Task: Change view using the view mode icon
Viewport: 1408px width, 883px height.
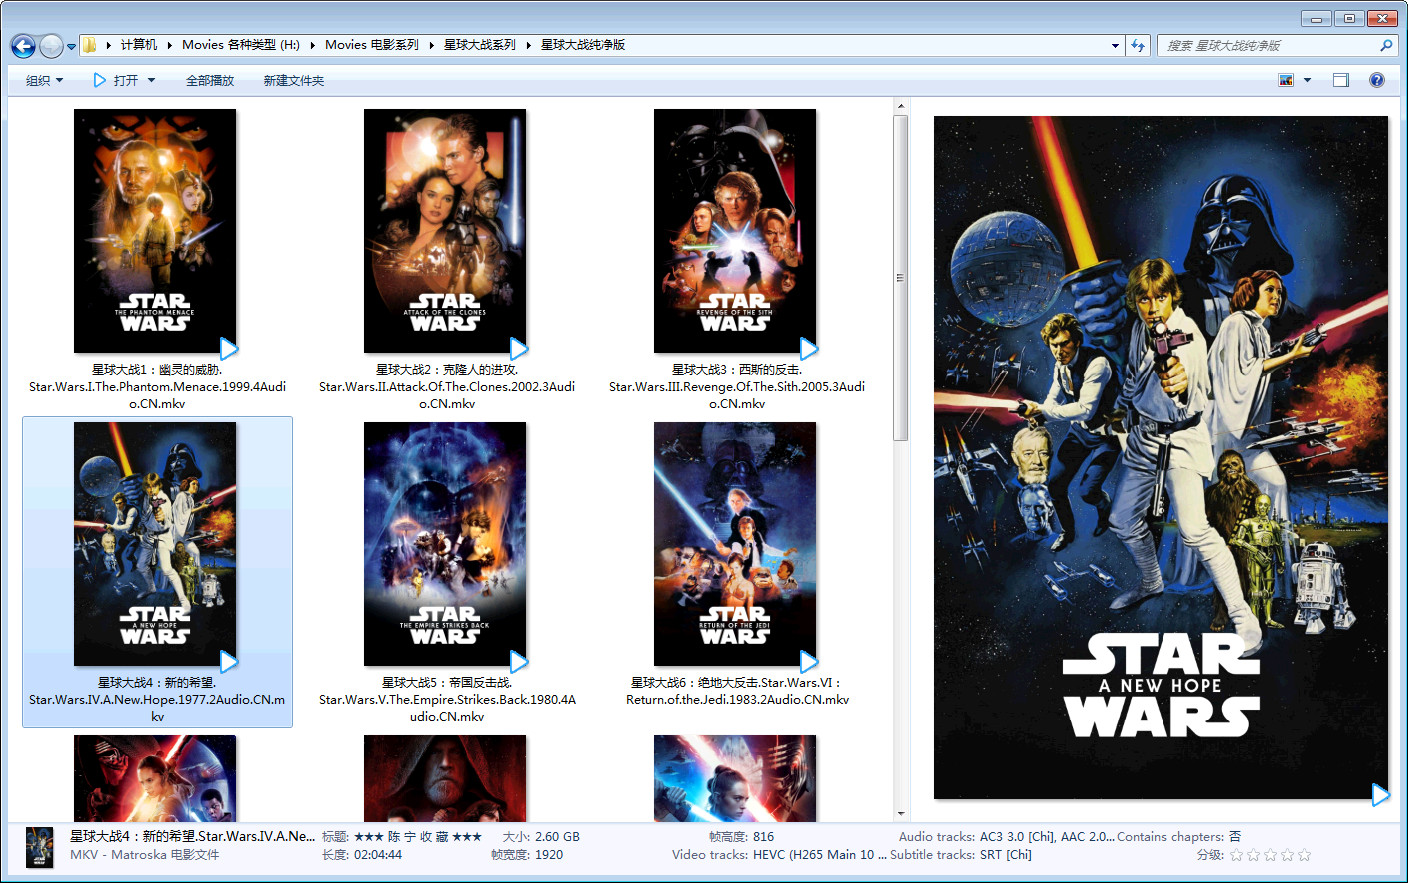Action: [1286, 80]
